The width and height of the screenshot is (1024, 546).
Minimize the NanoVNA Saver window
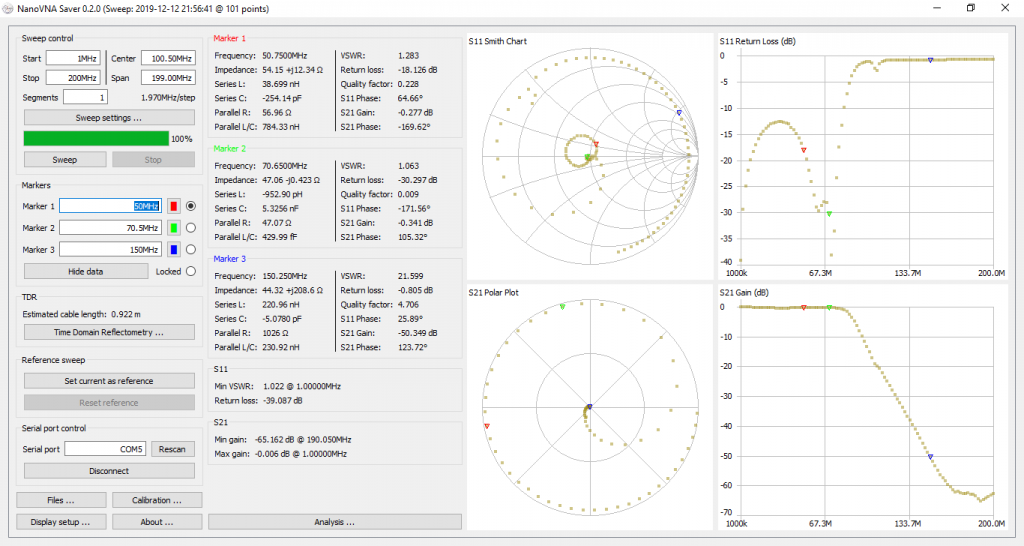(937, 8)
